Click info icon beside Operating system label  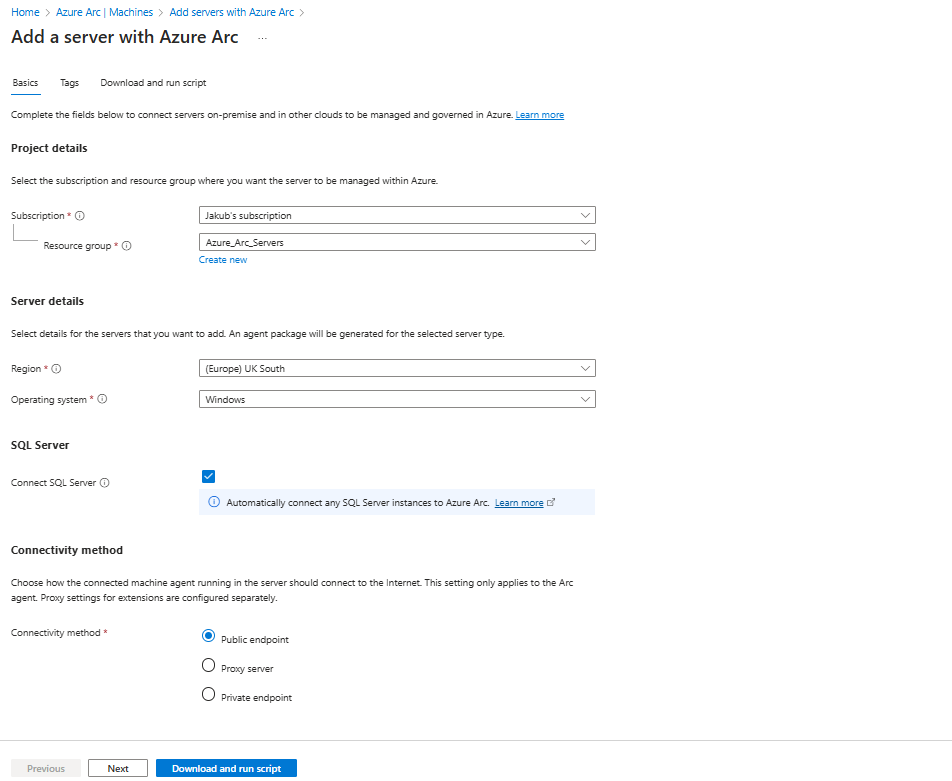click(x=102, y=399)
